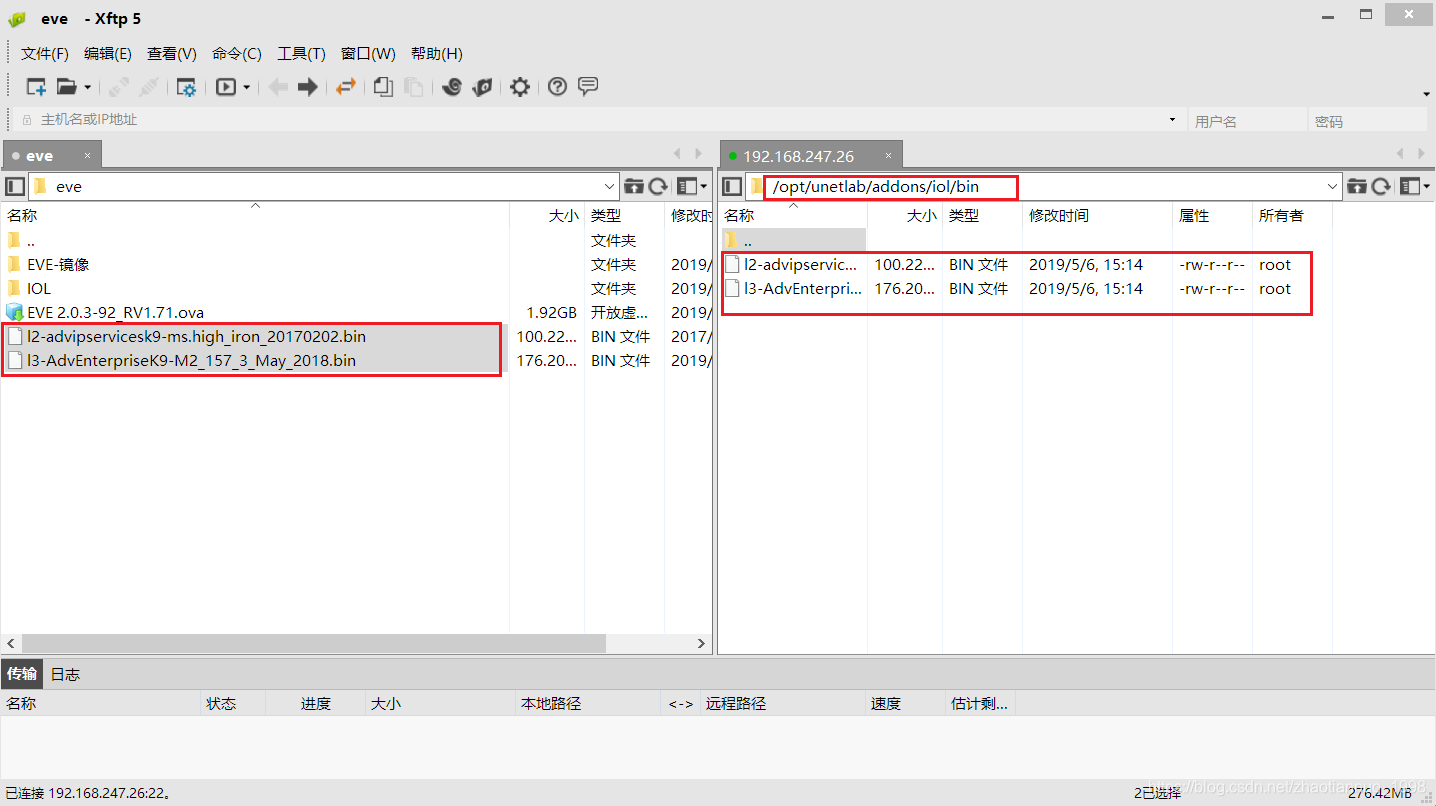
Task: Click the Open Session folder icon
Action: coord(66,87)
